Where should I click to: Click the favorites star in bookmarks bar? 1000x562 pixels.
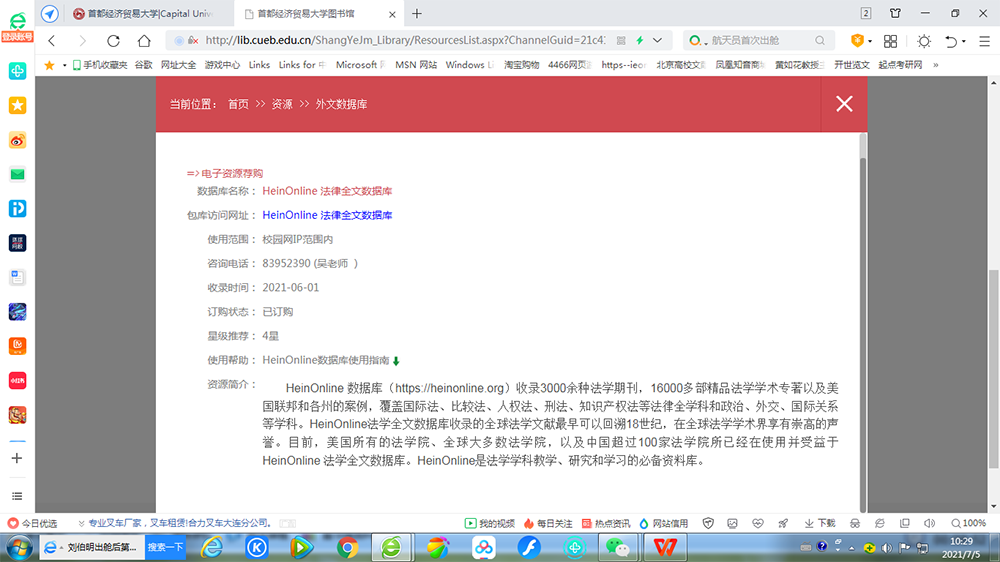pos(49,65)
